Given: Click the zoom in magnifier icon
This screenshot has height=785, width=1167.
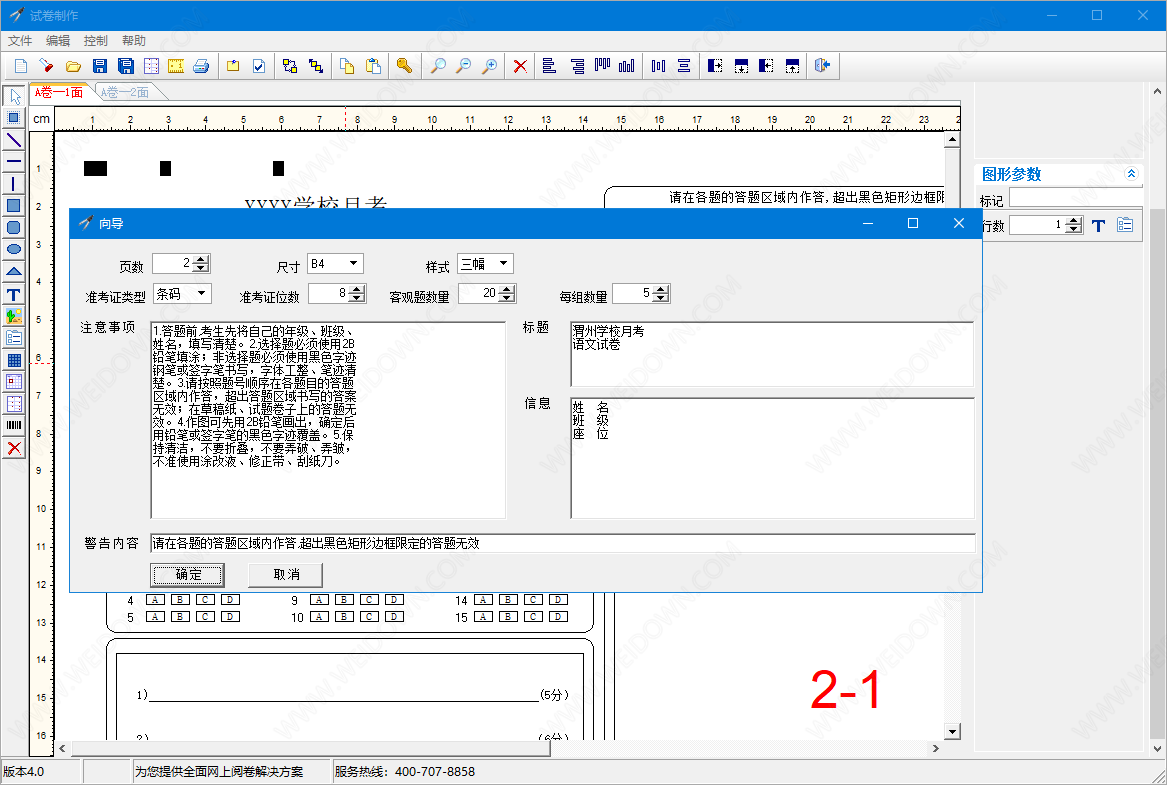Looking at the screenshot, I should coord(489,66).
